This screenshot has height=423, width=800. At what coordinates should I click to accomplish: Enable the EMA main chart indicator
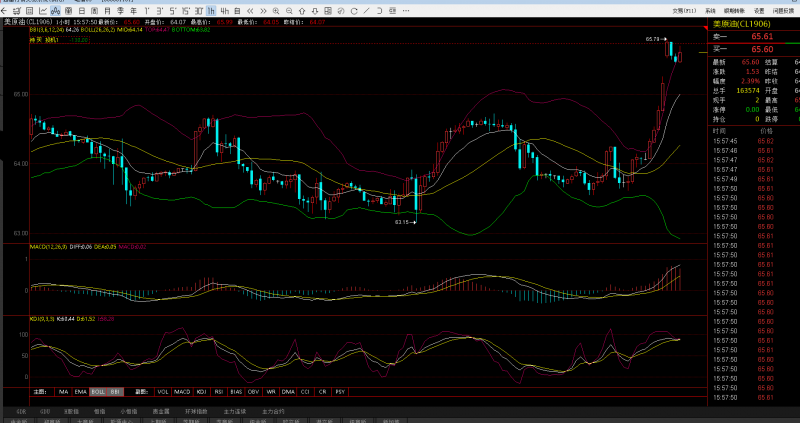coord(80,392)
